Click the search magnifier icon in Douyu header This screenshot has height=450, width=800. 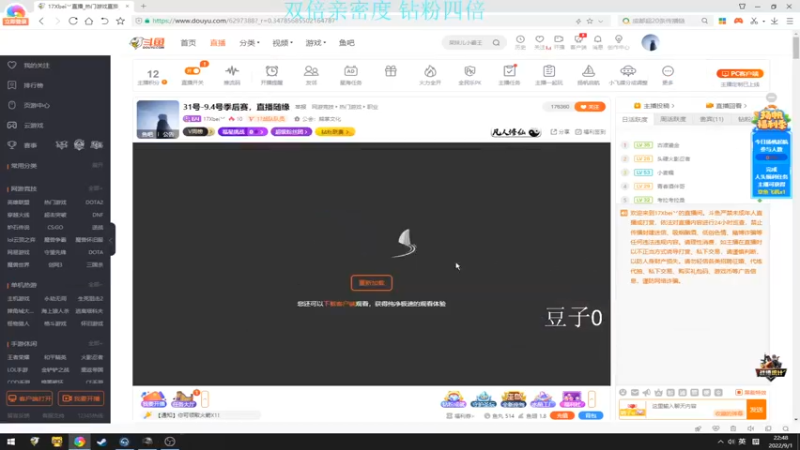(x=496, y=43)
